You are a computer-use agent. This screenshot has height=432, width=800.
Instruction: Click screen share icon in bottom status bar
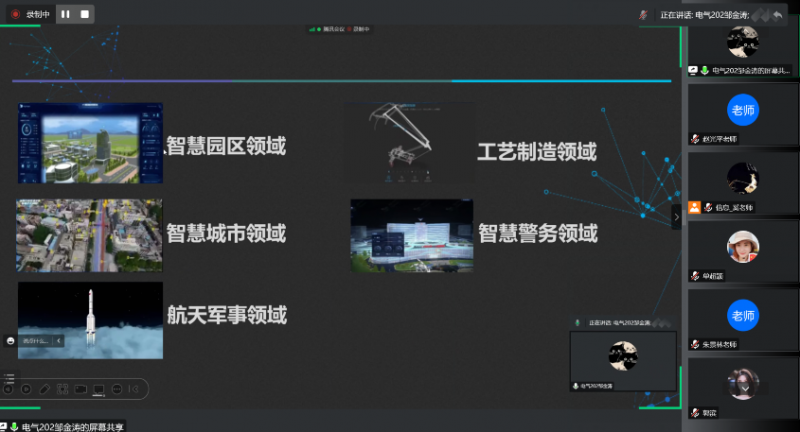click(3, 427)
